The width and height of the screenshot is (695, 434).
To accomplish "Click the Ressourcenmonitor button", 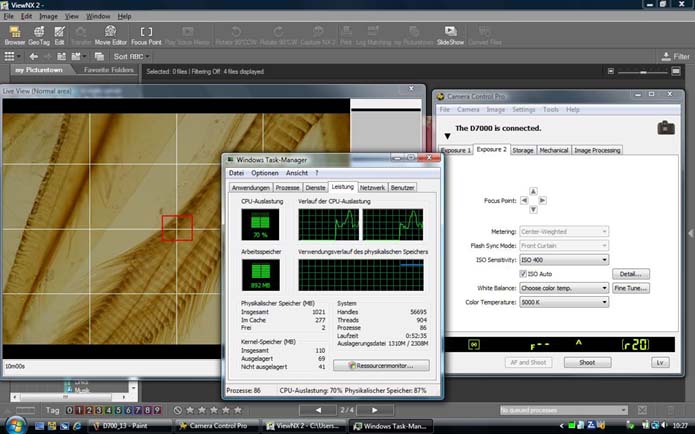I will click(x=381, y=365).
